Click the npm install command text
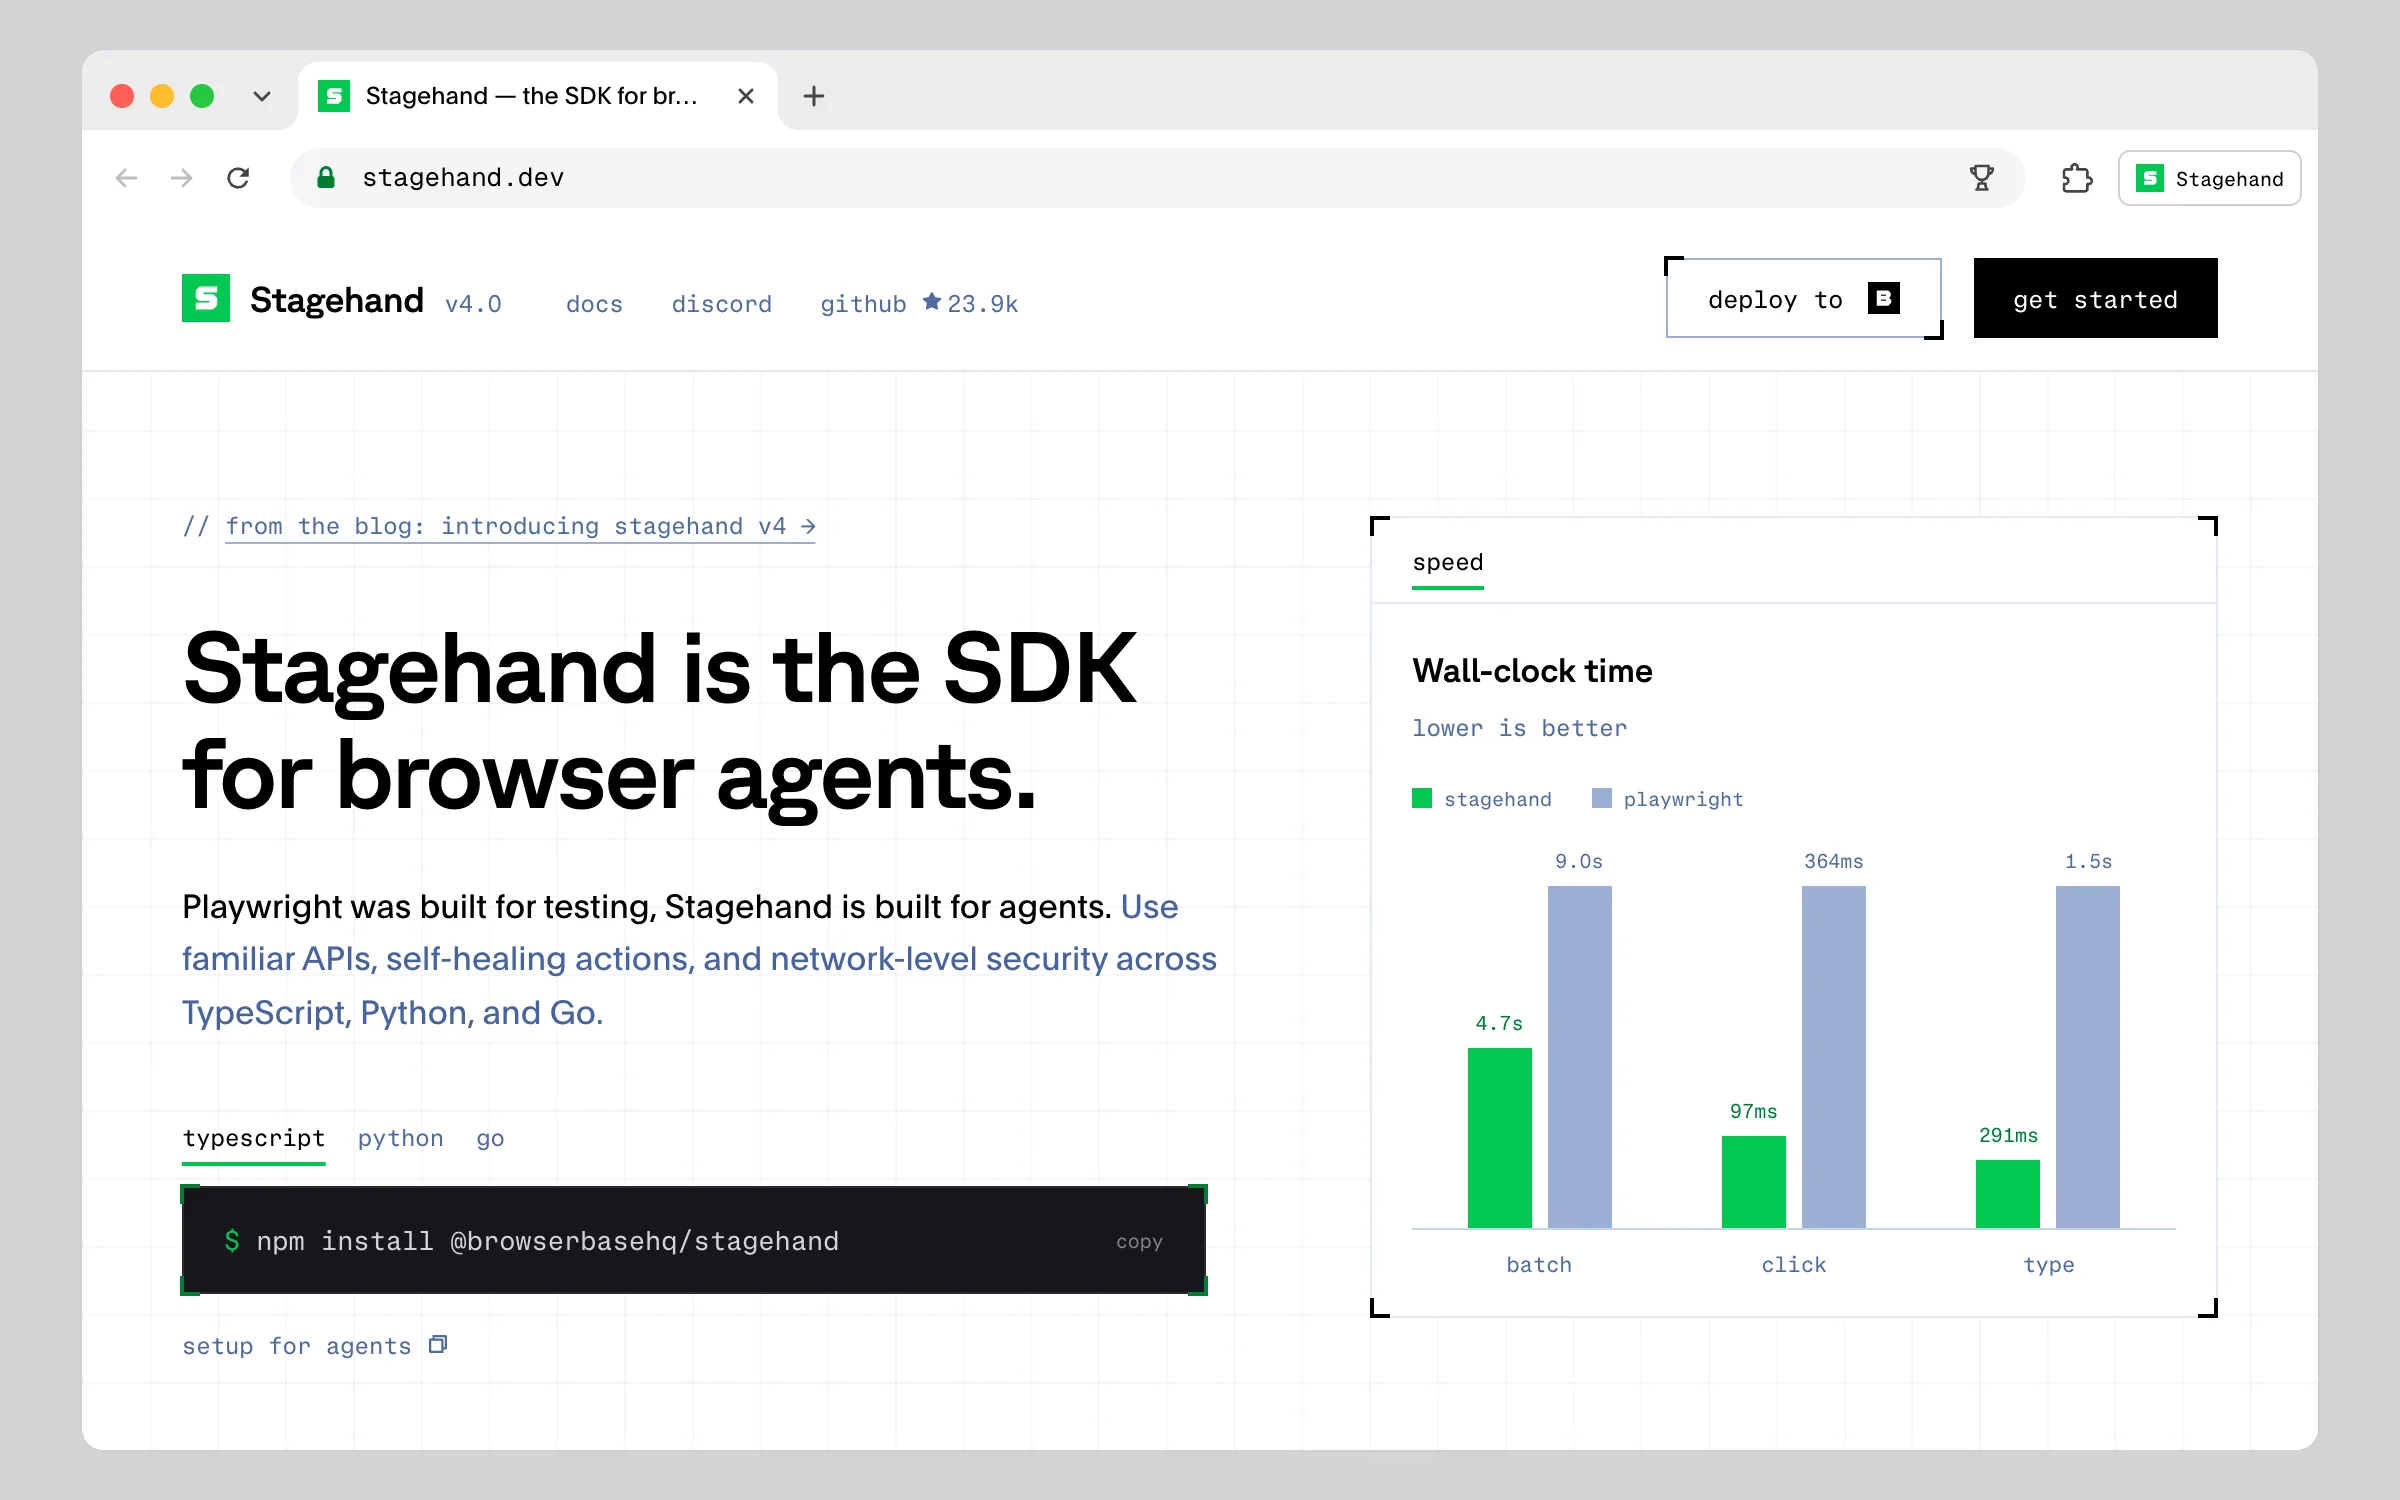The height and width of the screenshot is (1500, 2400). point(547,1242)
